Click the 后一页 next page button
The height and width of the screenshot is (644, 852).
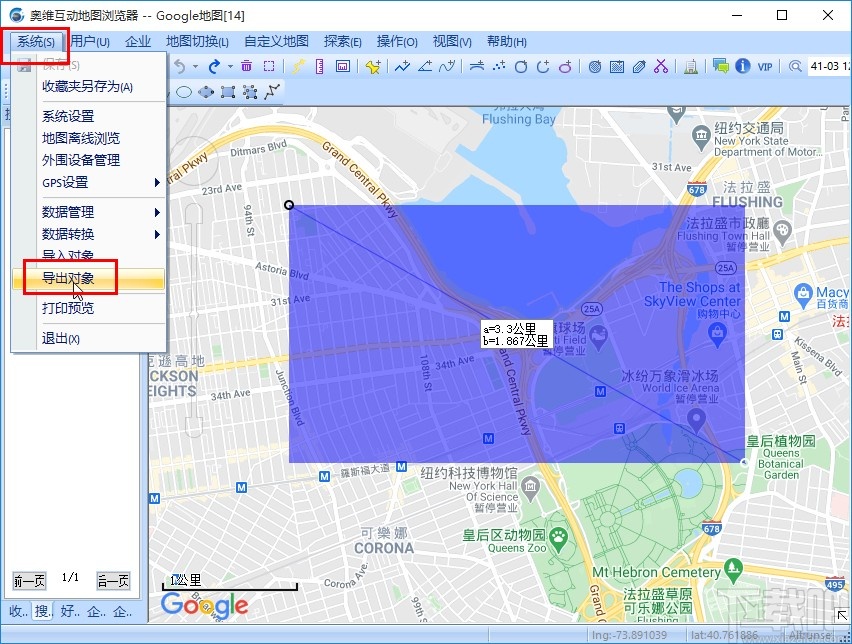[x=113, y=580]
